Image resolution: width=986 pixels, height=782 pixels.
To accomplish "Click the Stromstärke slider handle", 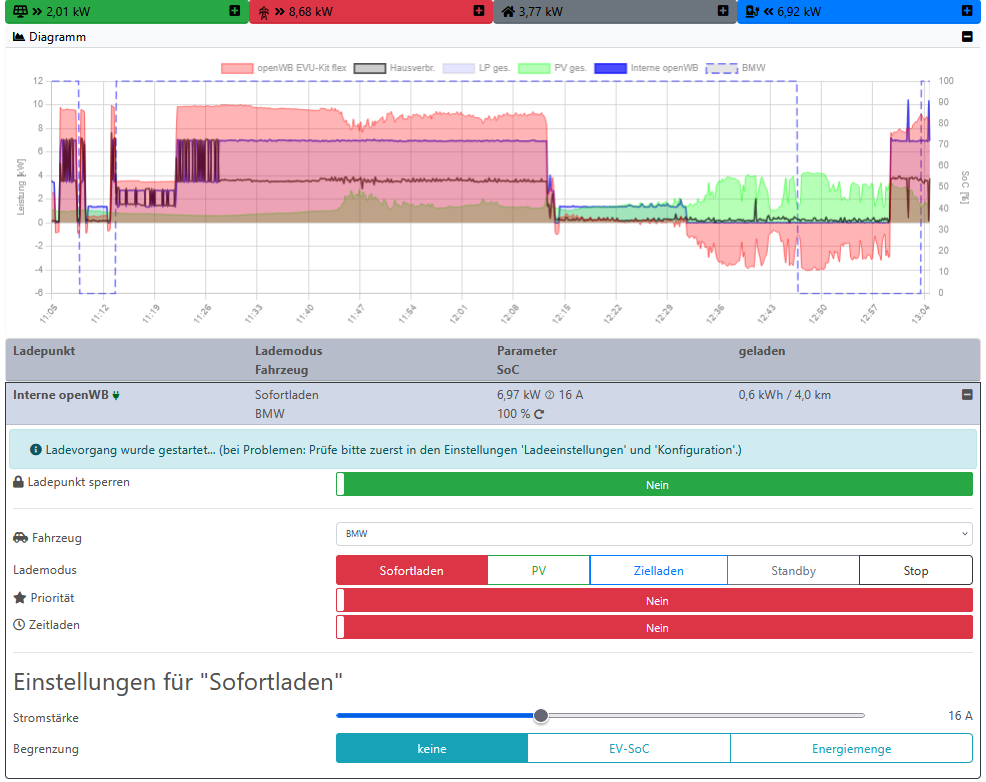I will [x=541, y=715].
